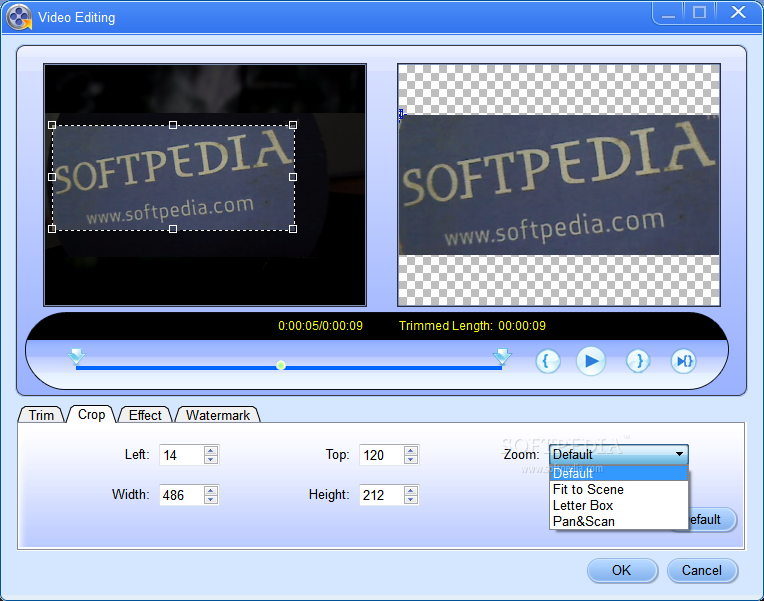This screenshot has width=764, height=601.
Task: Confirm with the OK button
Action: (x=622, y=570)
